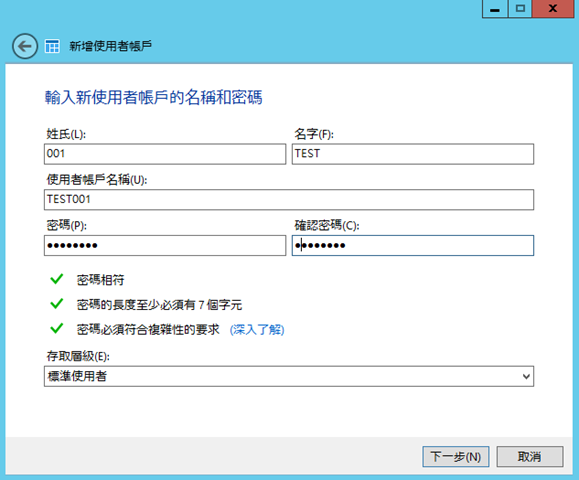
Task: Maximize the 新增使用者帳戶 window
Action: 520,8
